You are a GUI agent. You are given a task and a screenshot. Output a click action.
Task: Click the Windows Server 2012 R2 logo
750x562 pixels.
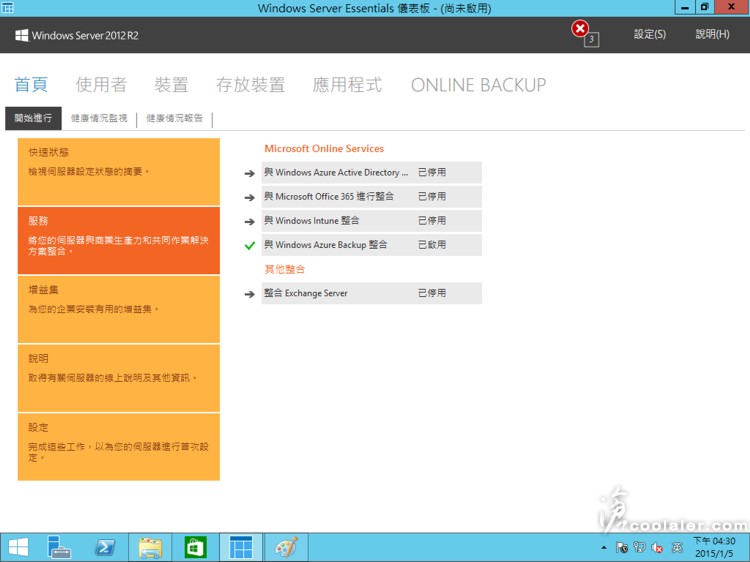pyautogui.click(x=77, y=35)
